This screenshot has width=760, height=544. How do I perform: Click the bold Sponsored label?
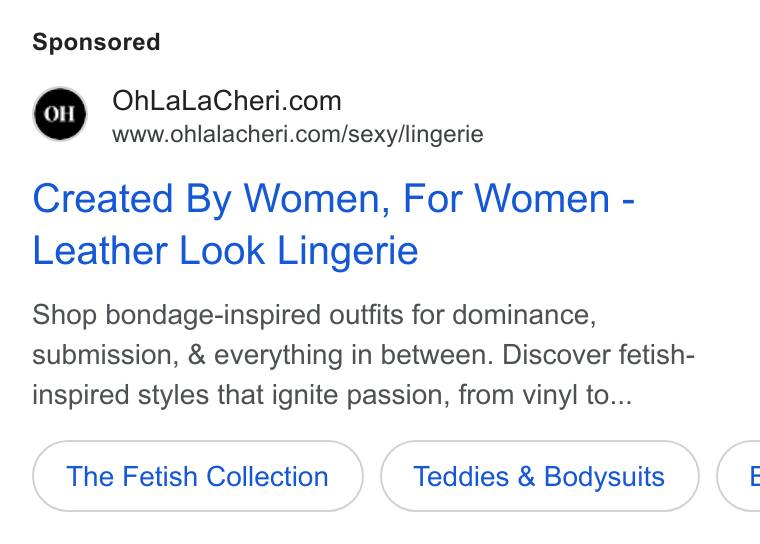[x=96, y=42]
